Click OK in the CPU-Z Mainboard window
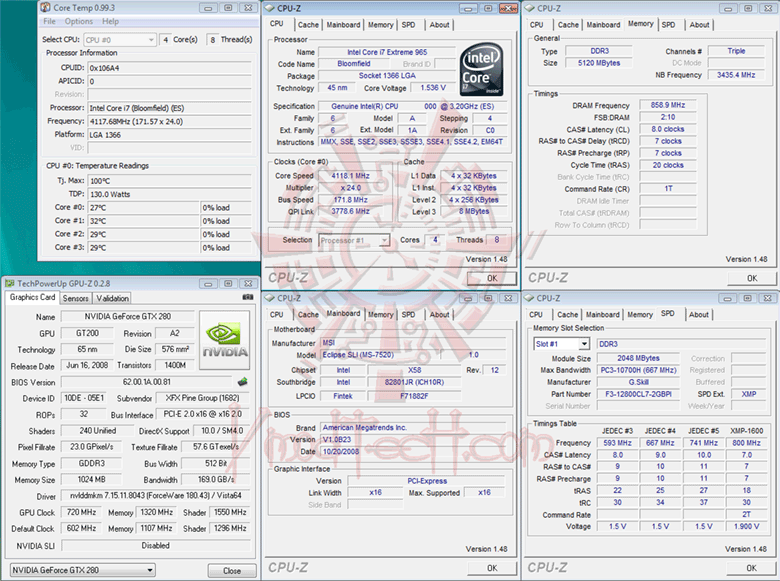Viewport: 780px width, 581px height. (492, 568)
